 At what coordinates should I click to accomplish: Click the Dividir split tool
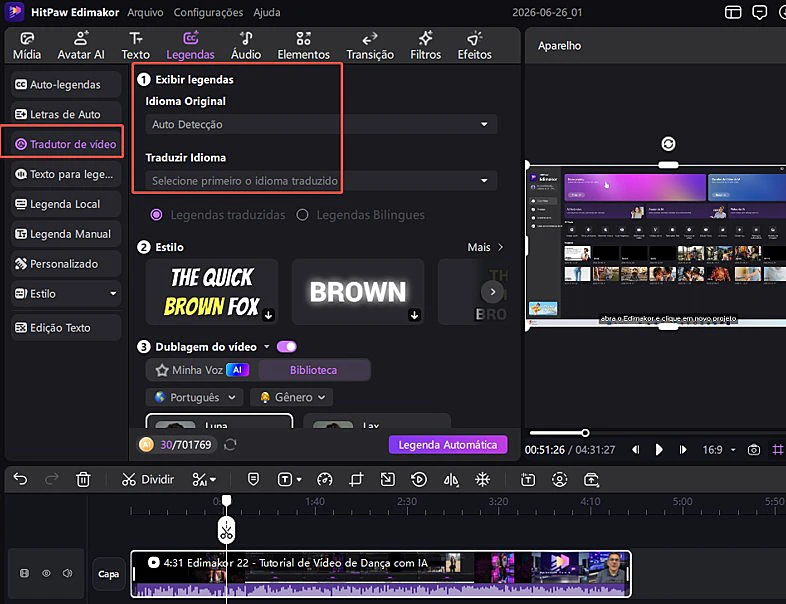pyautogui.click(x=147, y=480)
